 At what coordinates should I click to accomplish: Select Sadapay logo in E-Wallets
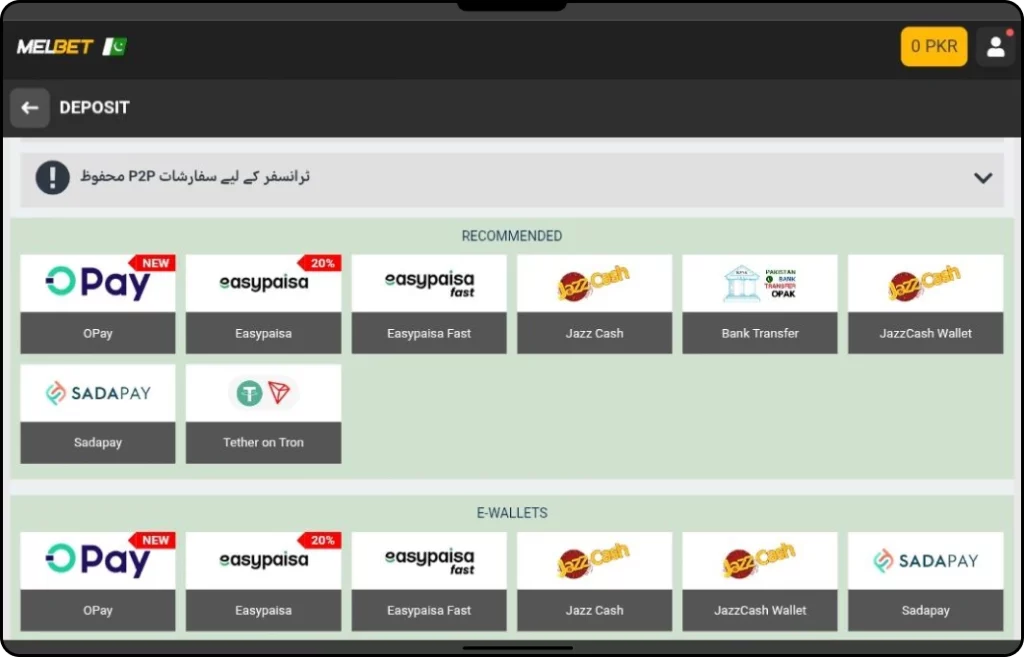(925, 560)
